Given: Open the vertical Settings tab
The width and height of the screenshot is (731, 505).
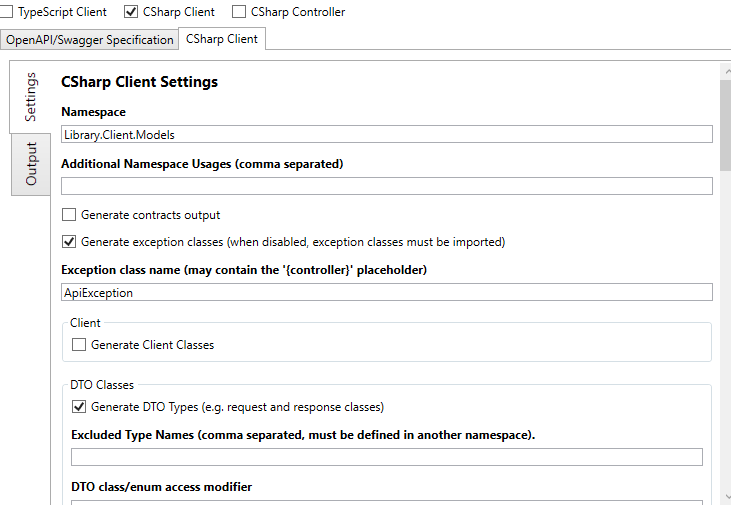Looking at the screenshot, I should pyautogui.click(x=30, y=97).
